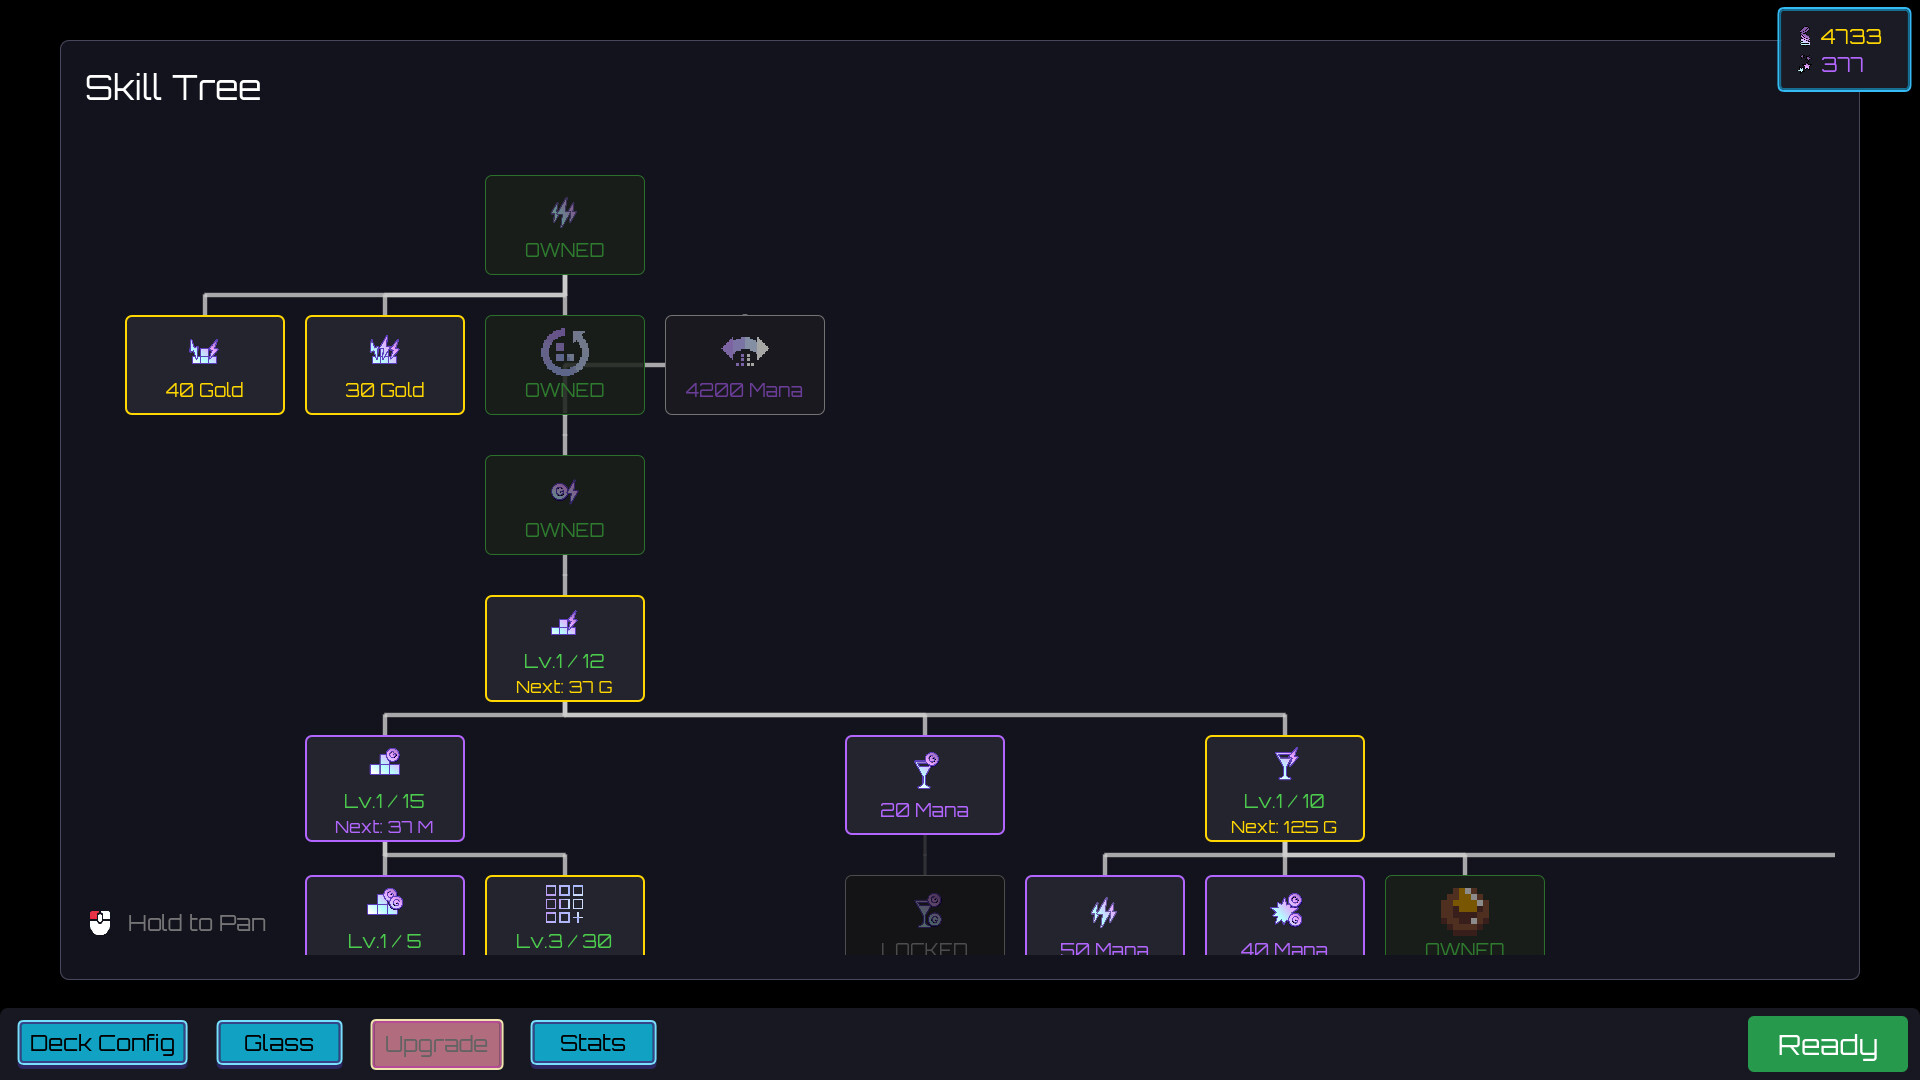Upgrade the Lv.1/15 skill costing 37 M

click(x=384, y=788)
